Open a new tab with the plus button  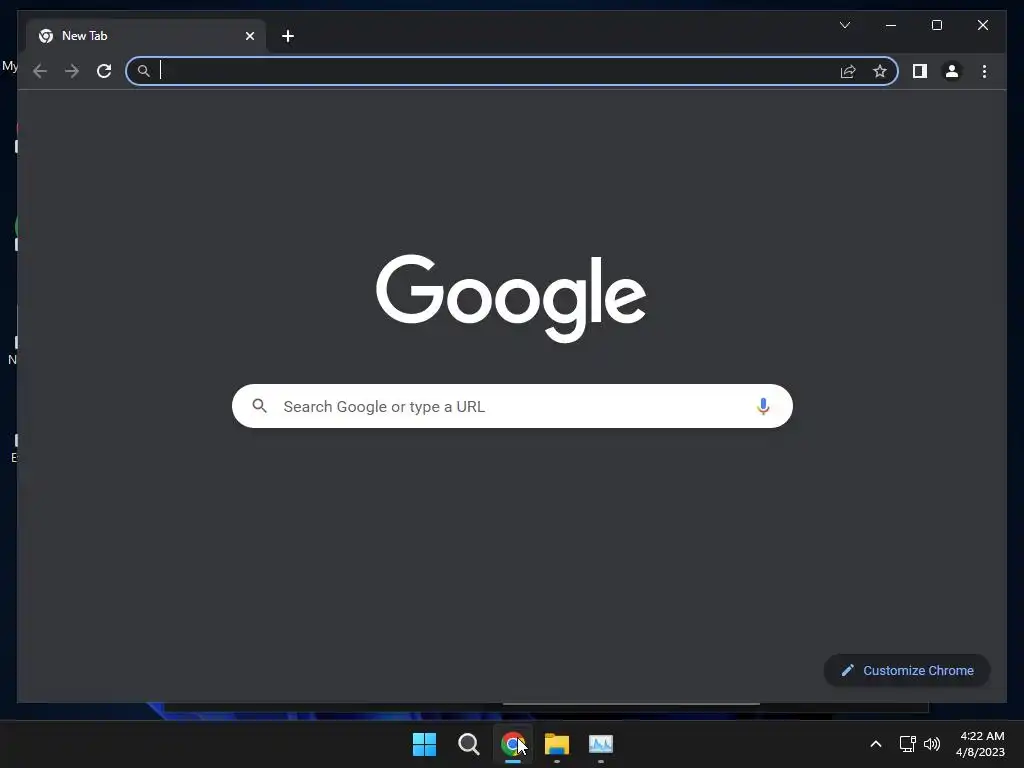click(288, 36)
